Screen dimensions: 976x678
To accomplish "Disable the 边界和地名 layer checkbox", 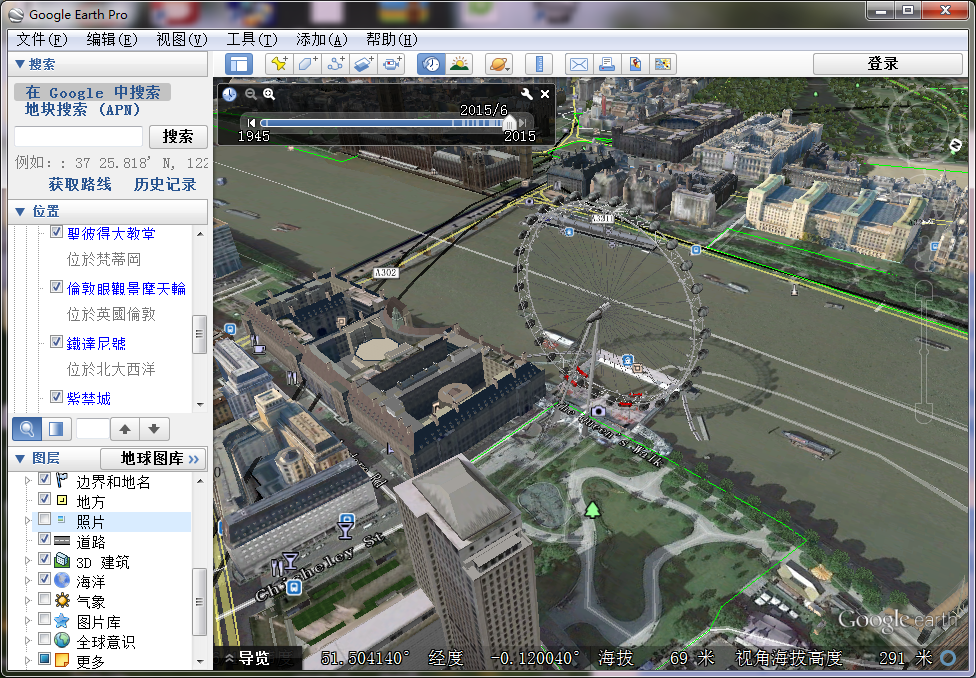I will pos(44,479).
